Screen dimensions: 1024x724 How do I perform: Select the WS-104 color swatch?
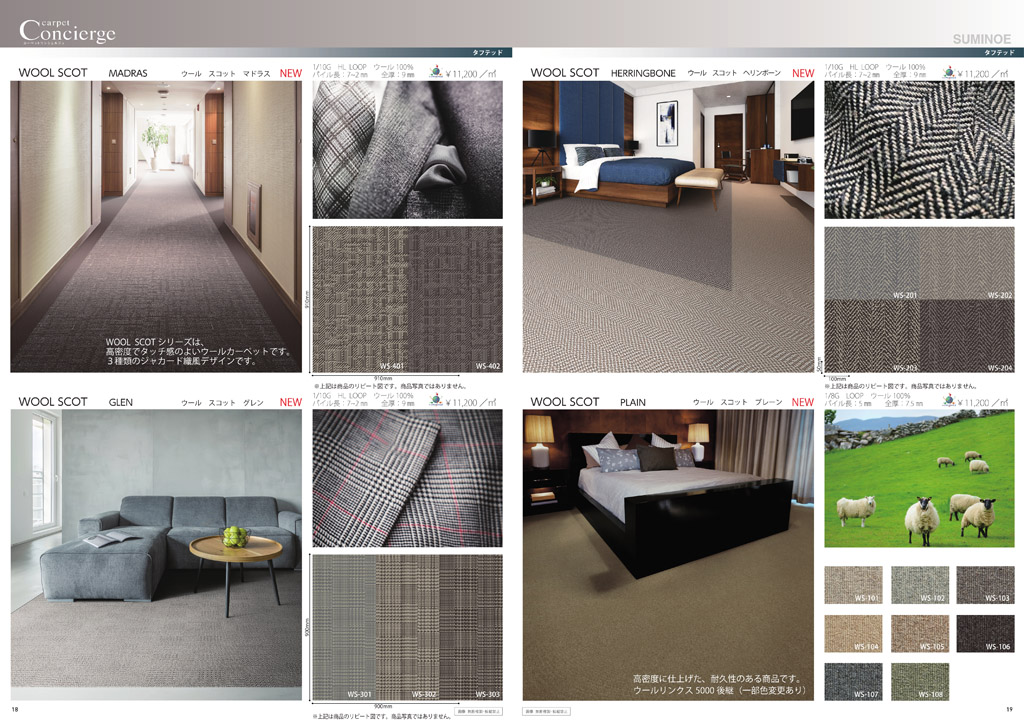[x=853, y=633]
